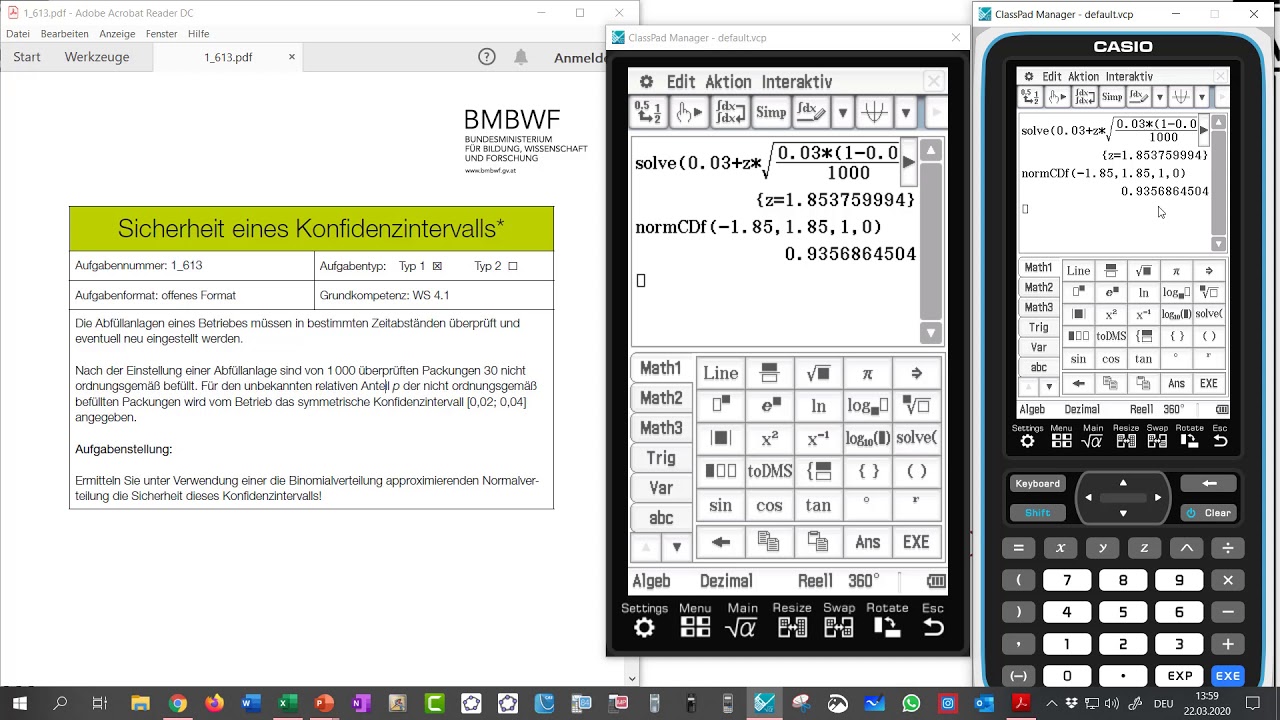Screen dimensions: 1280x720
Task: Click solve( key on large ClassPad keypad
Action: click(x=916, y=439)
